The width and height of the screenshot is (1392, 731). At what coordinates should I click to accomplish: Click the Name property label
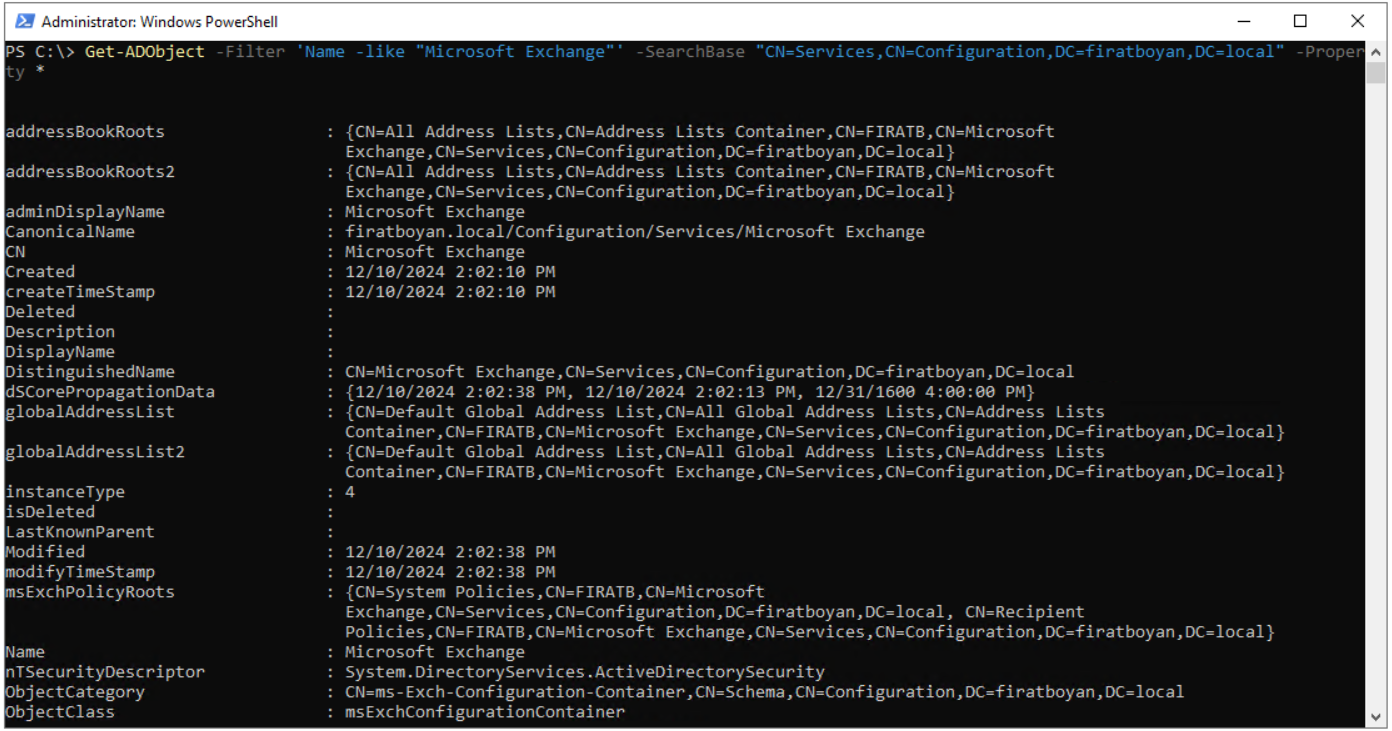click(x=25, y=652)
